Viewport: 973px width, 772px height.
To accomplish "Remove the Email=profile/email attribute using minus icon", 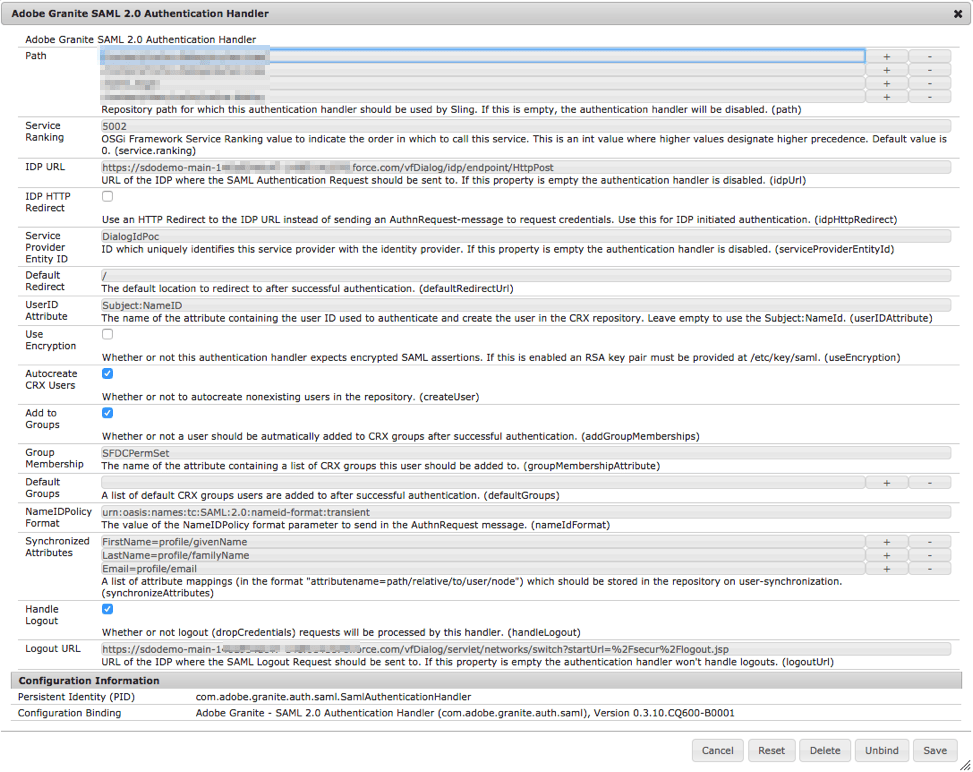I will pos(931,569).
